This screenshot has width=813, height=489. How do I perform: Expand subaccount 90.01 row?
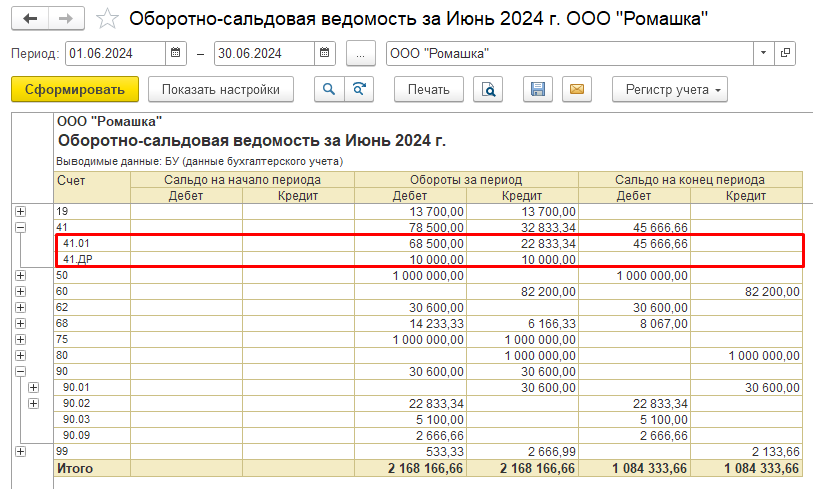pos(34,387)
